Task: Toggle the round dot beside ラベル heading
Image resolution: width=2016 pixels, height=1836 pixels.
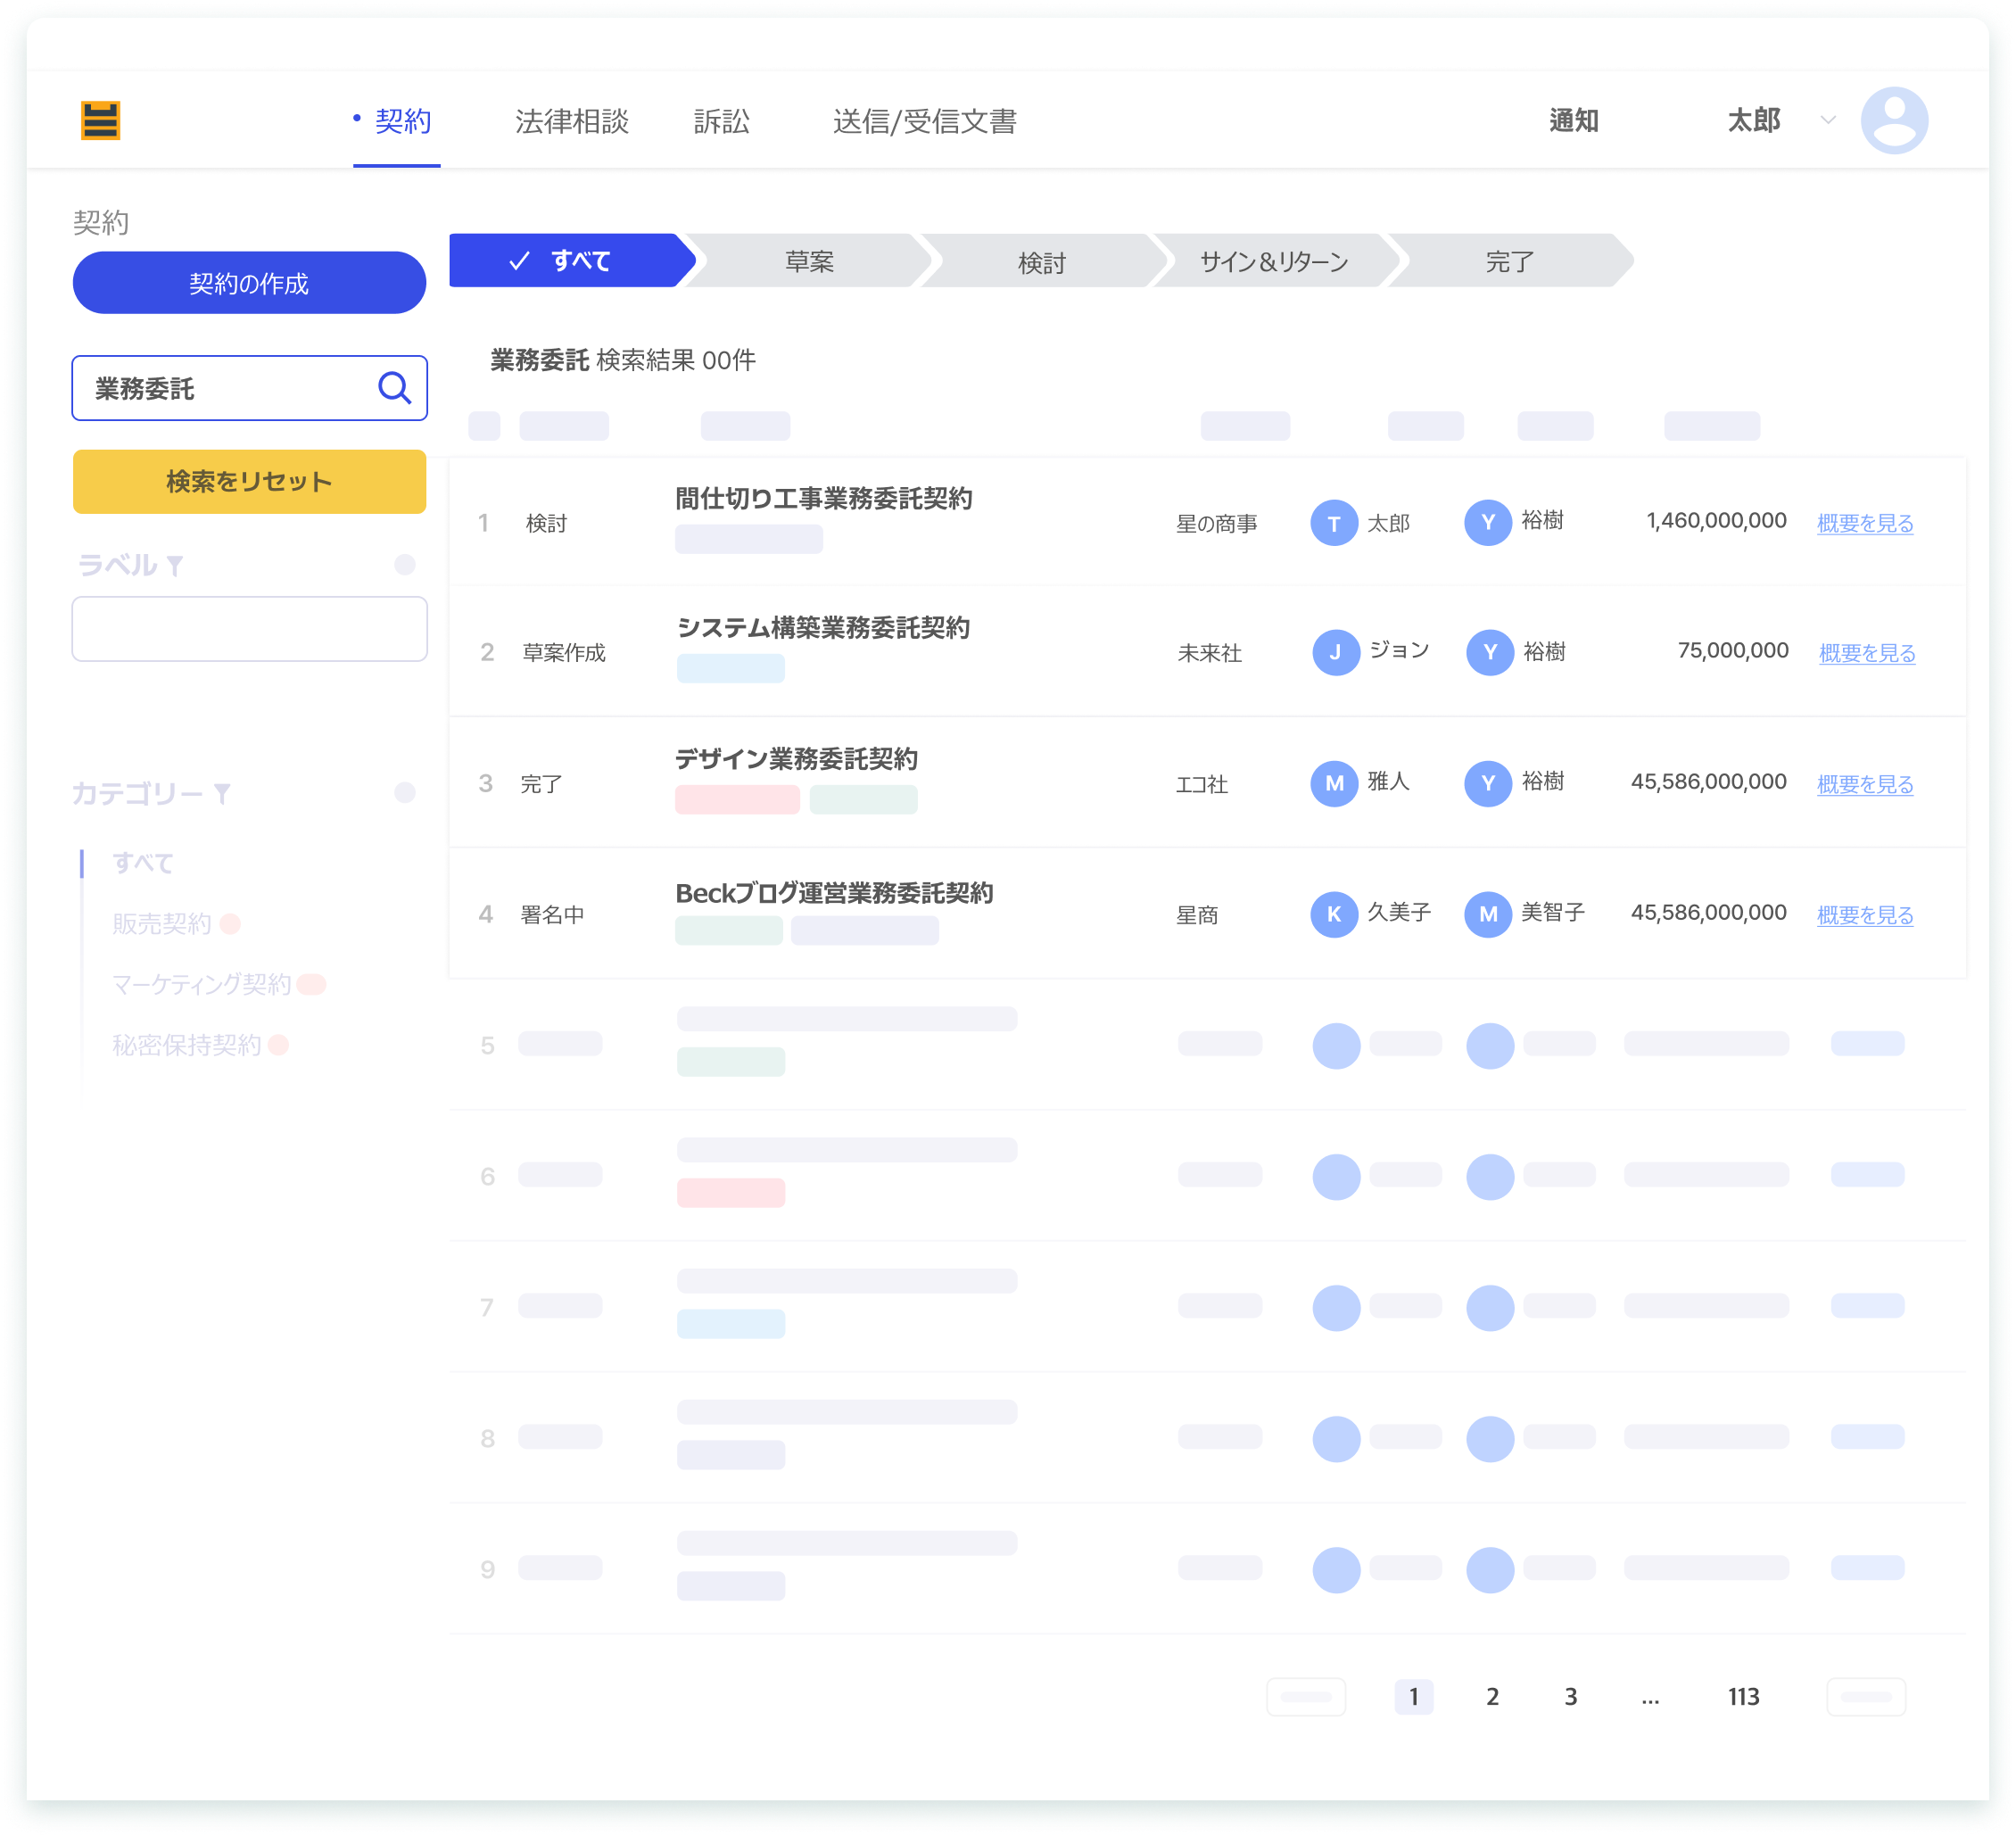Action: point(404,565)
